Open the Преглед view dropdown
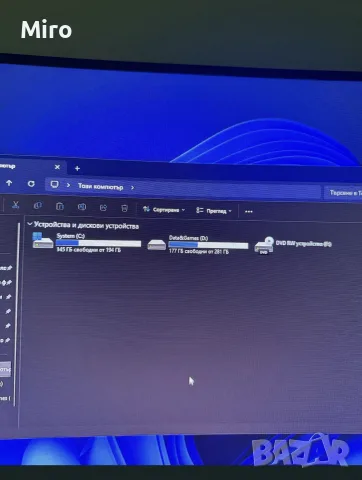The width and height of the screenshot is (362, 480). click(214, 211)
